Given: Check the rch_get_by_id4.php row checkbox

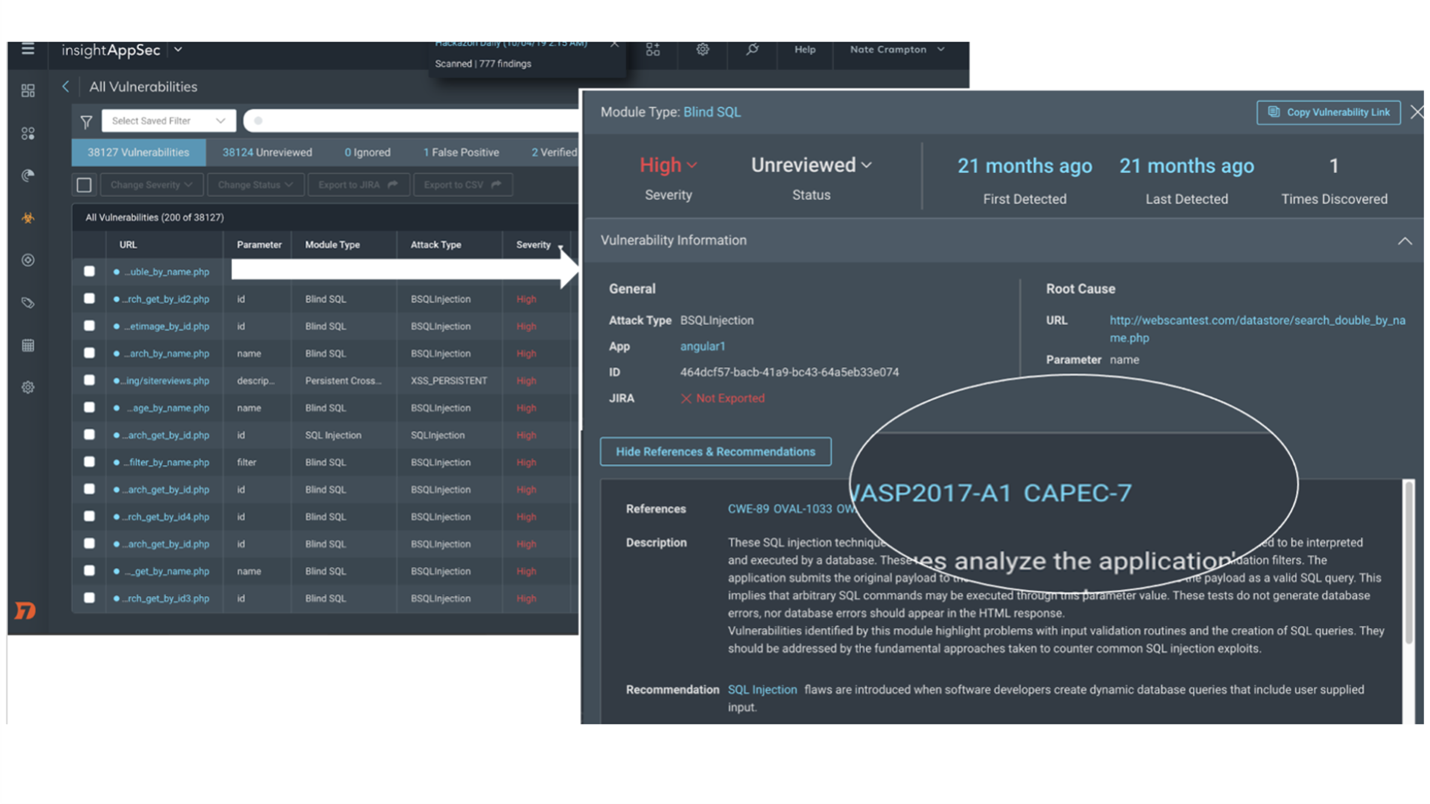Looking at the screenshot, I should click(x=89, y=517).
